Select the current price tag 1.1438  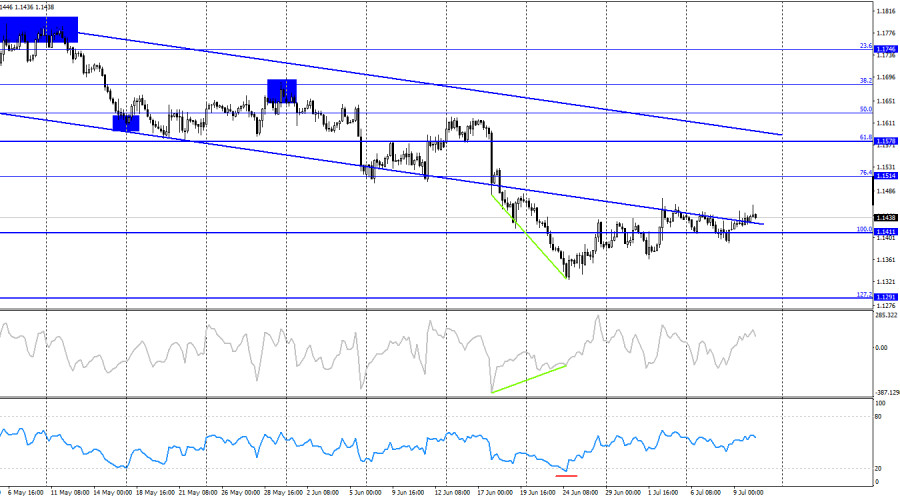click(x=885, y=218)
